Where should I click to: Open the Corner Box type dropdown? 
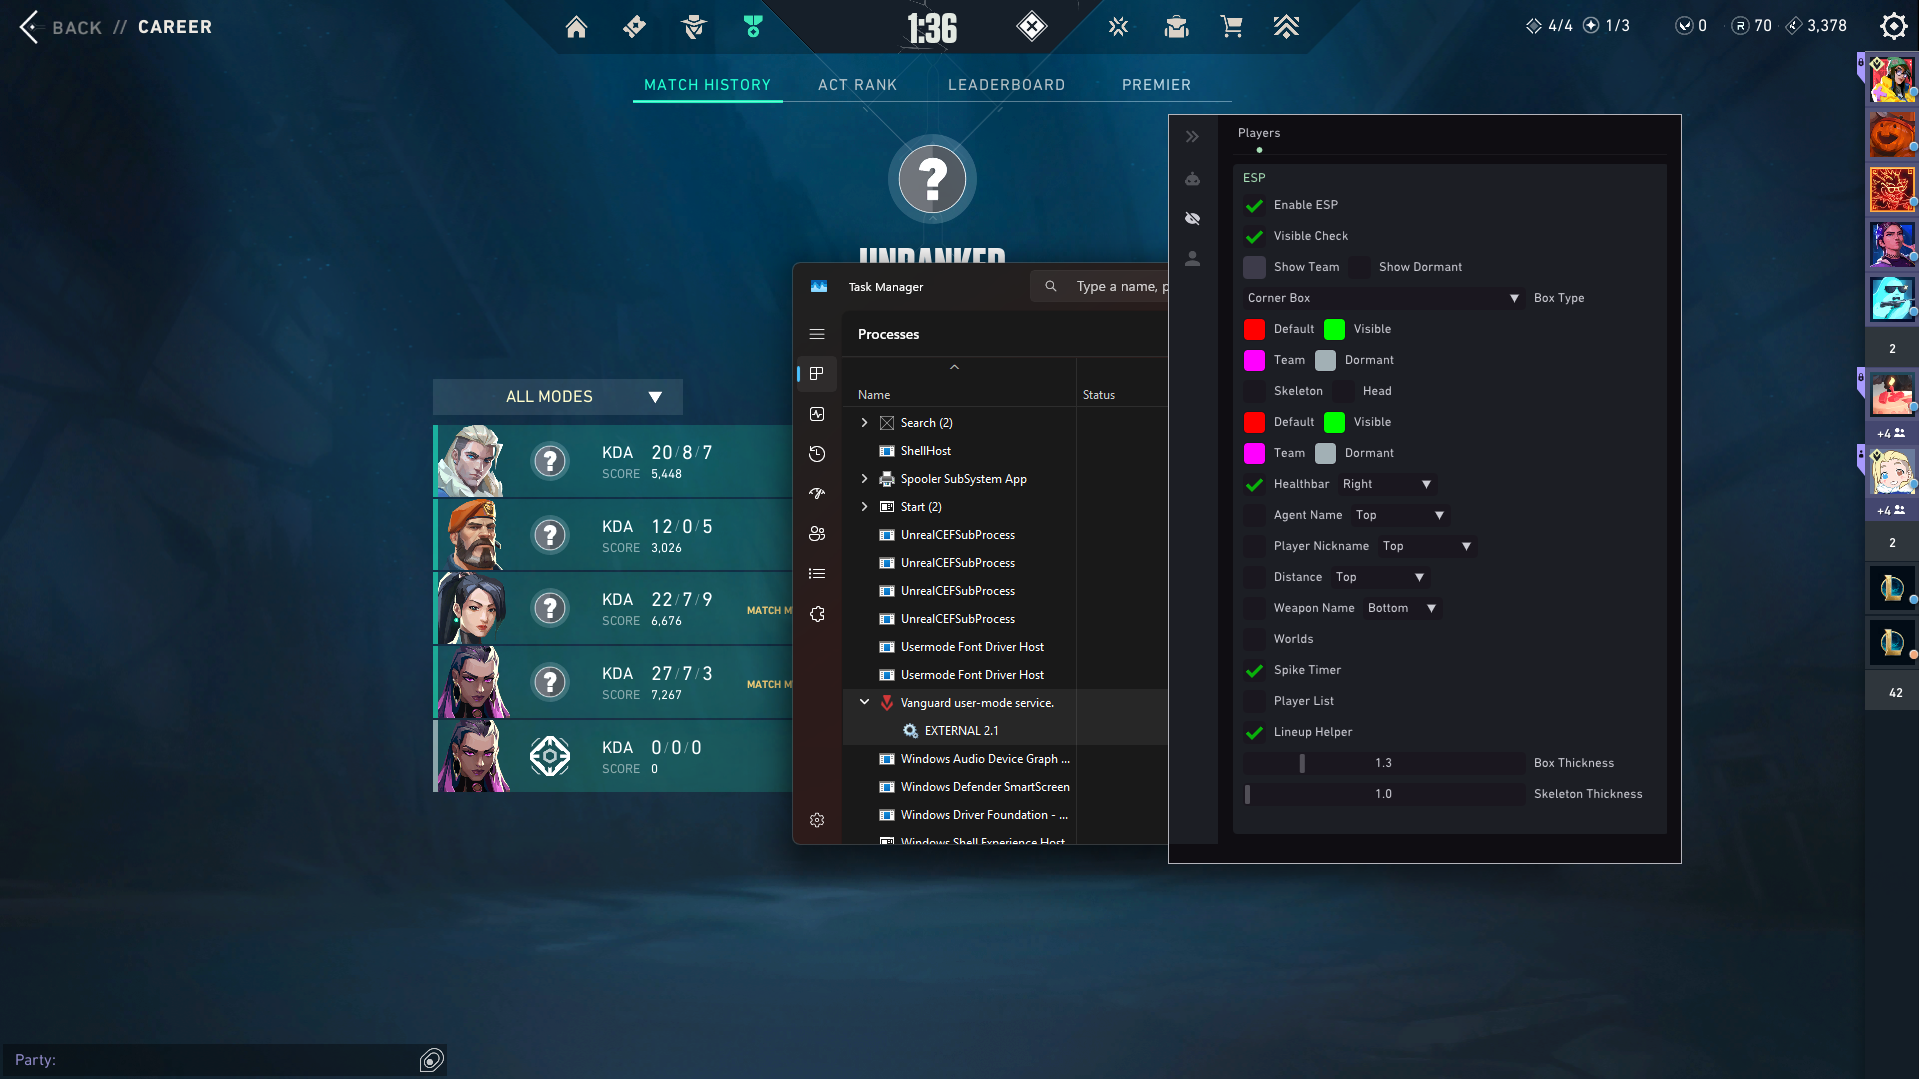click(x=1384, y=298)
